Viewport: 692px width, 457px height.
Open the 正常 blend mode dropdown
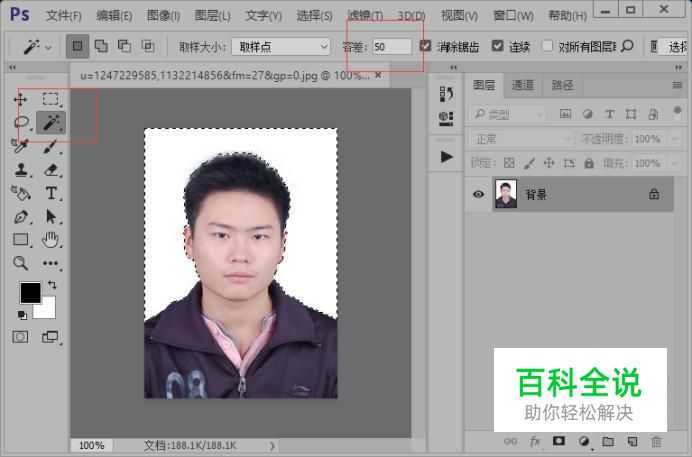[521, 139]
